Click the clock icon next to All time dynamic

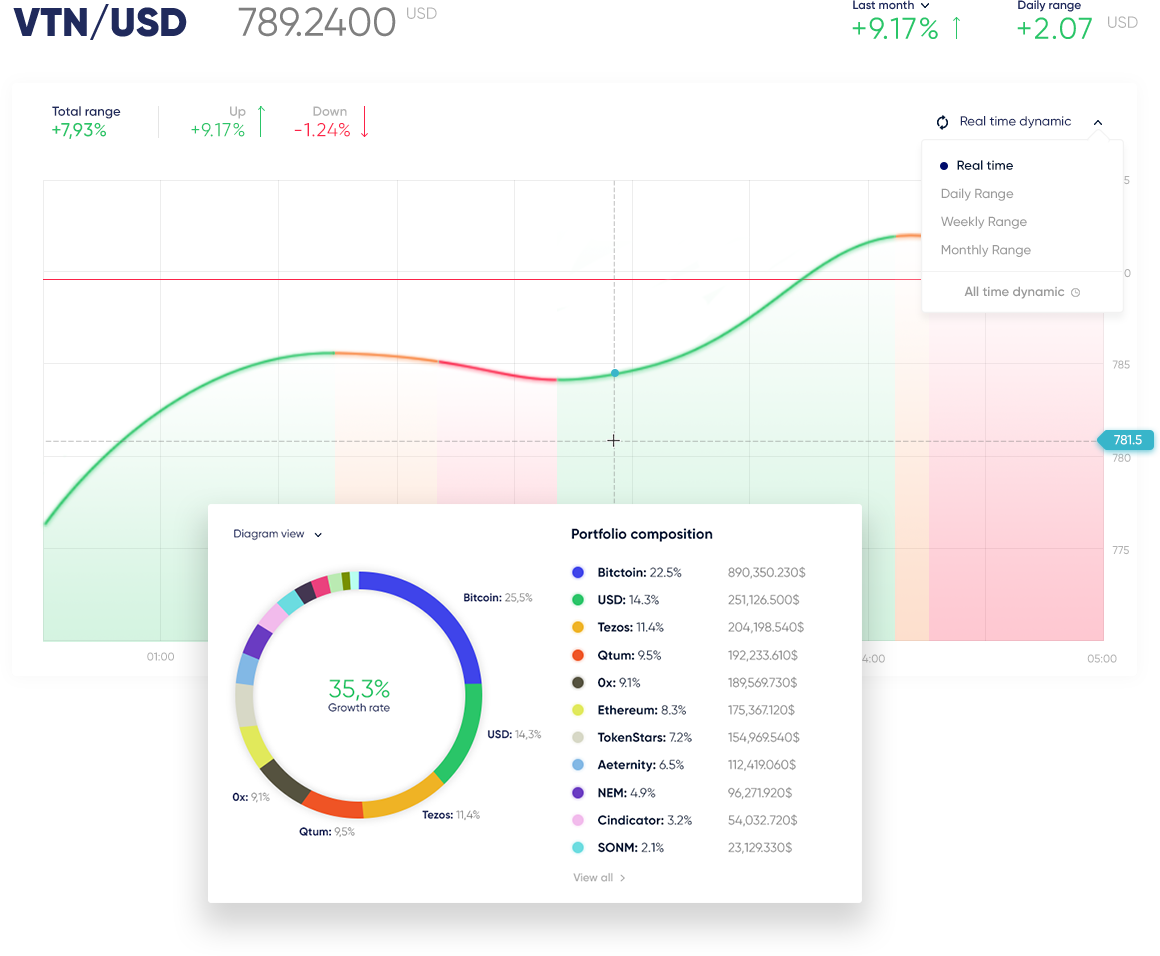(x=1076, y=293)
